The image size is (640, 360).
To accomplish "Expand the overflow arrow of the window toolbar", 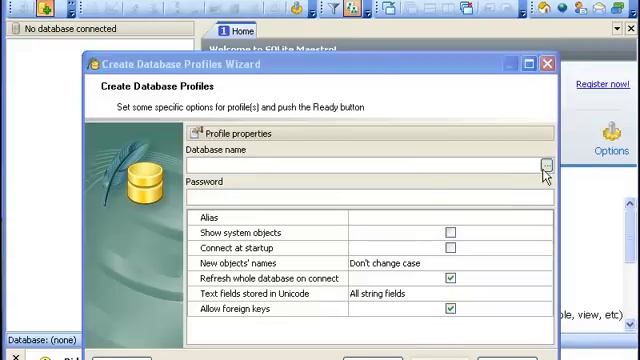I will [x=522, y=9].
